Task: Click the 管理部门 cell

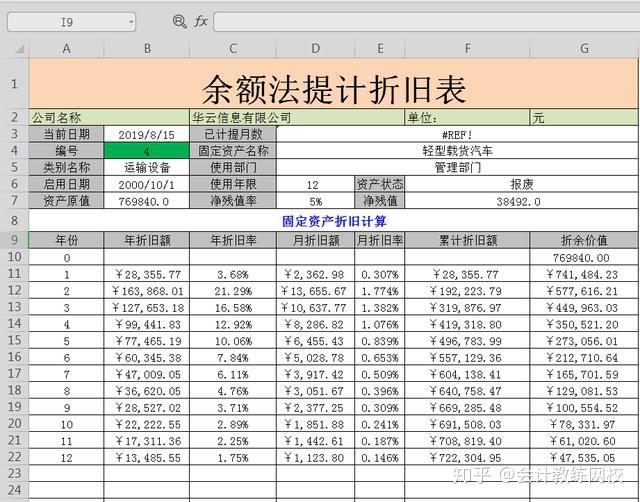Action: [x=458, y=168]
